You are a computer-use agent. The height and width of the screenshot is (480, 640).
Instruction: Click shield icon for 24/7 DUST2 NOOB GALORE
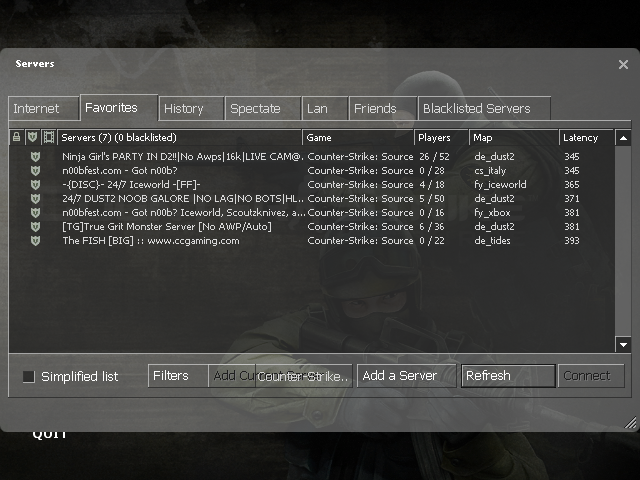point(36,198)
